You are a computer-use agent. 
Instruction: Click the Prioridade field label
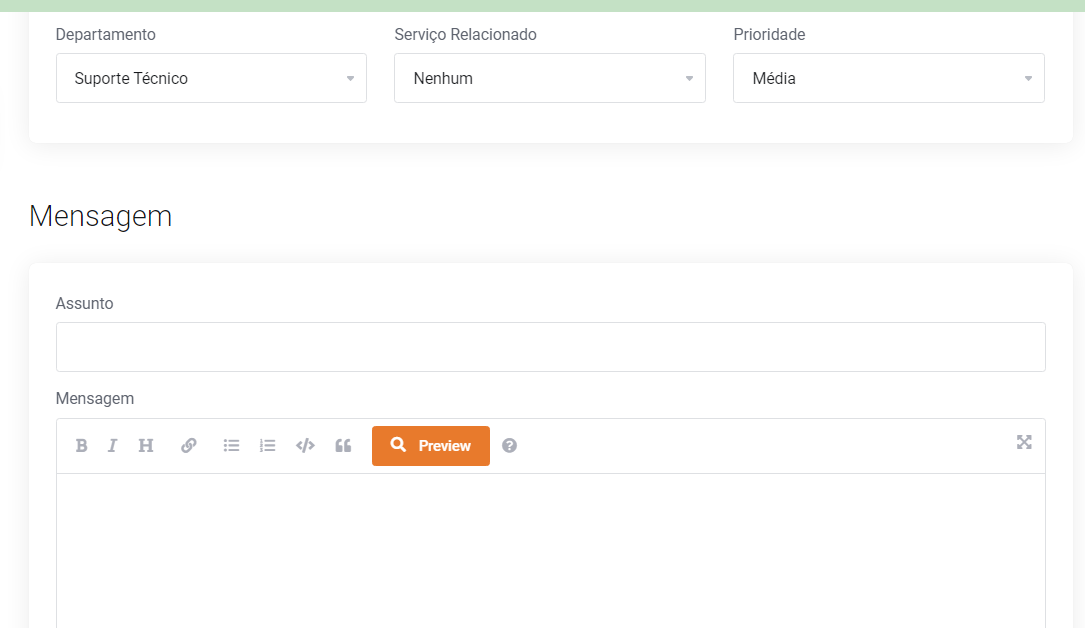pyautogui.click(x=769, y=35)
